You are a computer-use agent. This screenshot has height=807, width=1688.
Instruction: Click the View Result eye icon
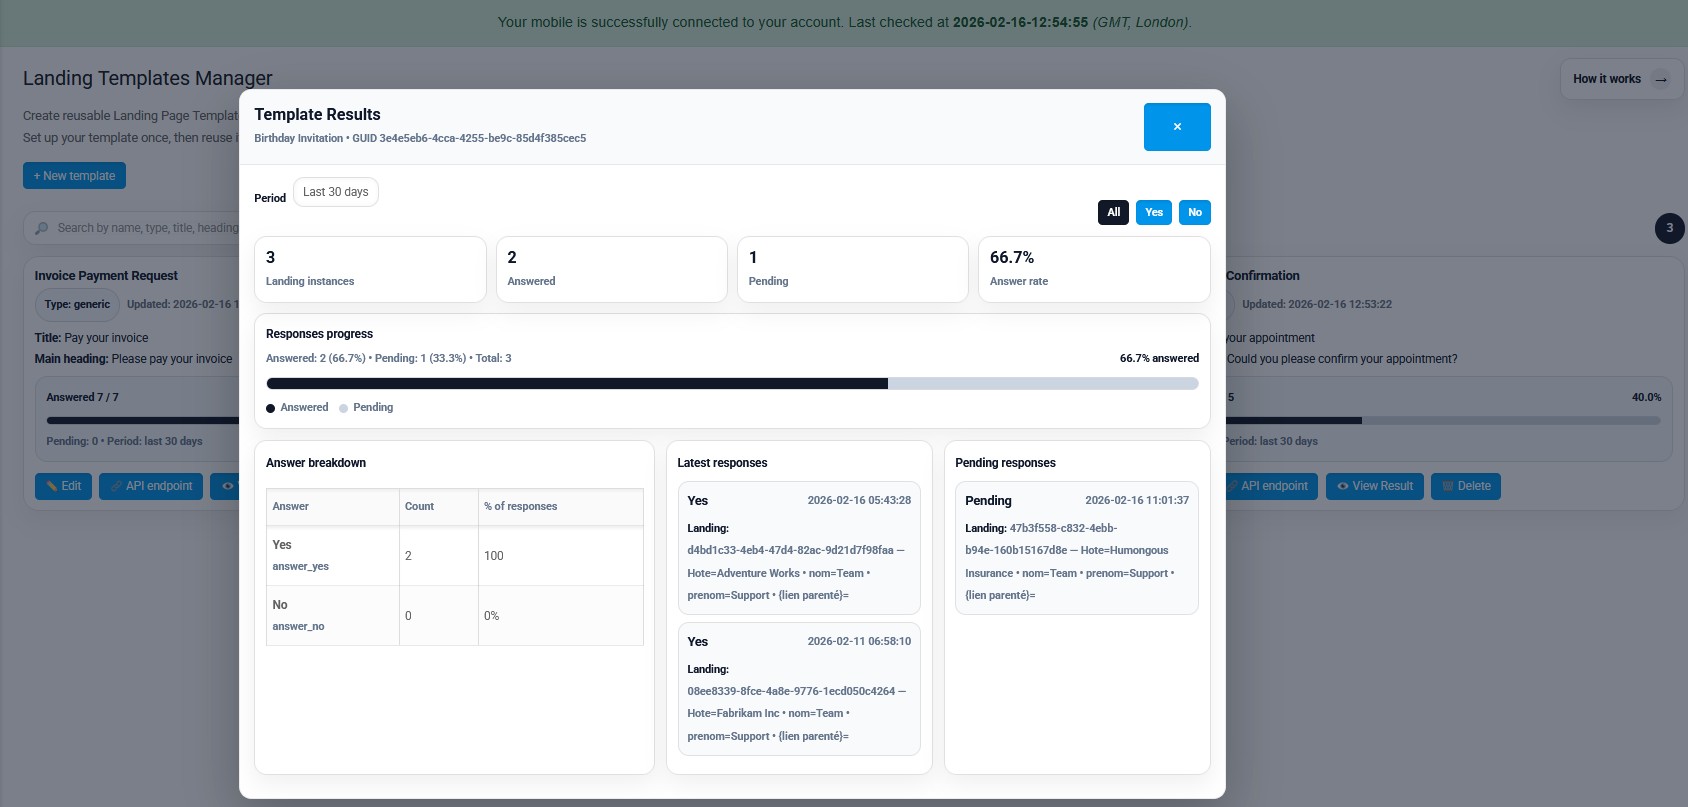click(x=1343, y=487)
